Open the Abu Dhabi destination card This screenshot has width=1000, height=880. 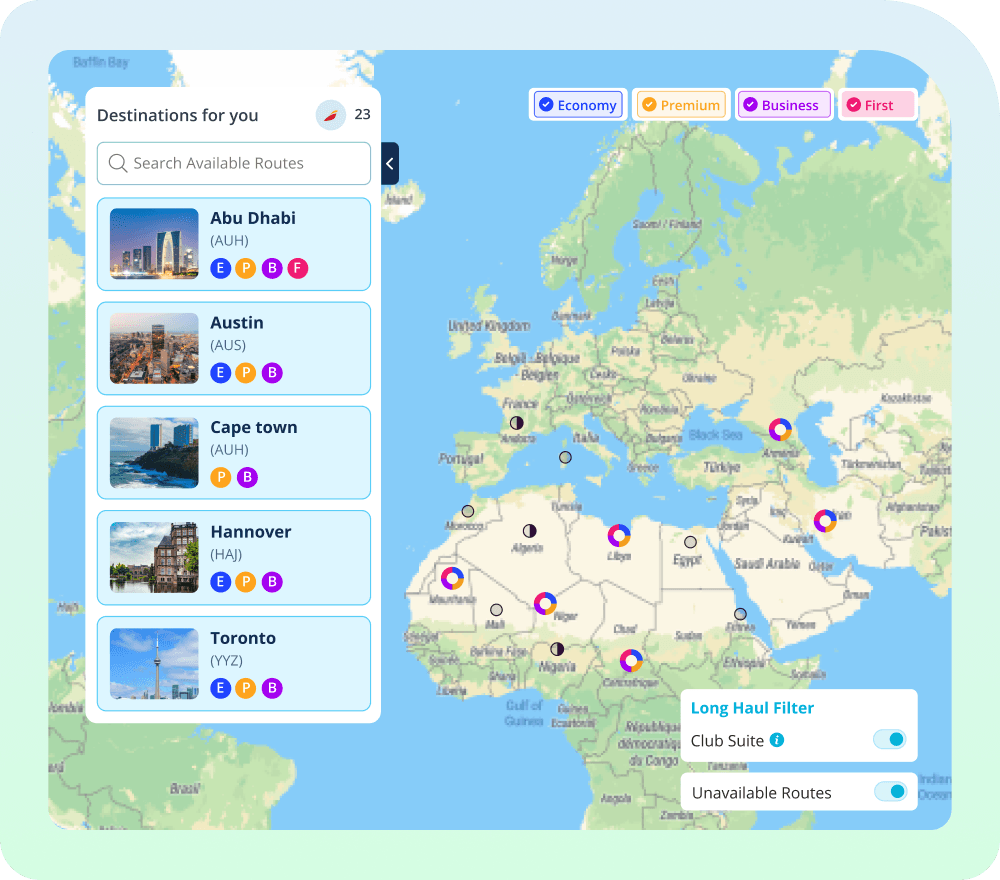[x=233, y=244]
